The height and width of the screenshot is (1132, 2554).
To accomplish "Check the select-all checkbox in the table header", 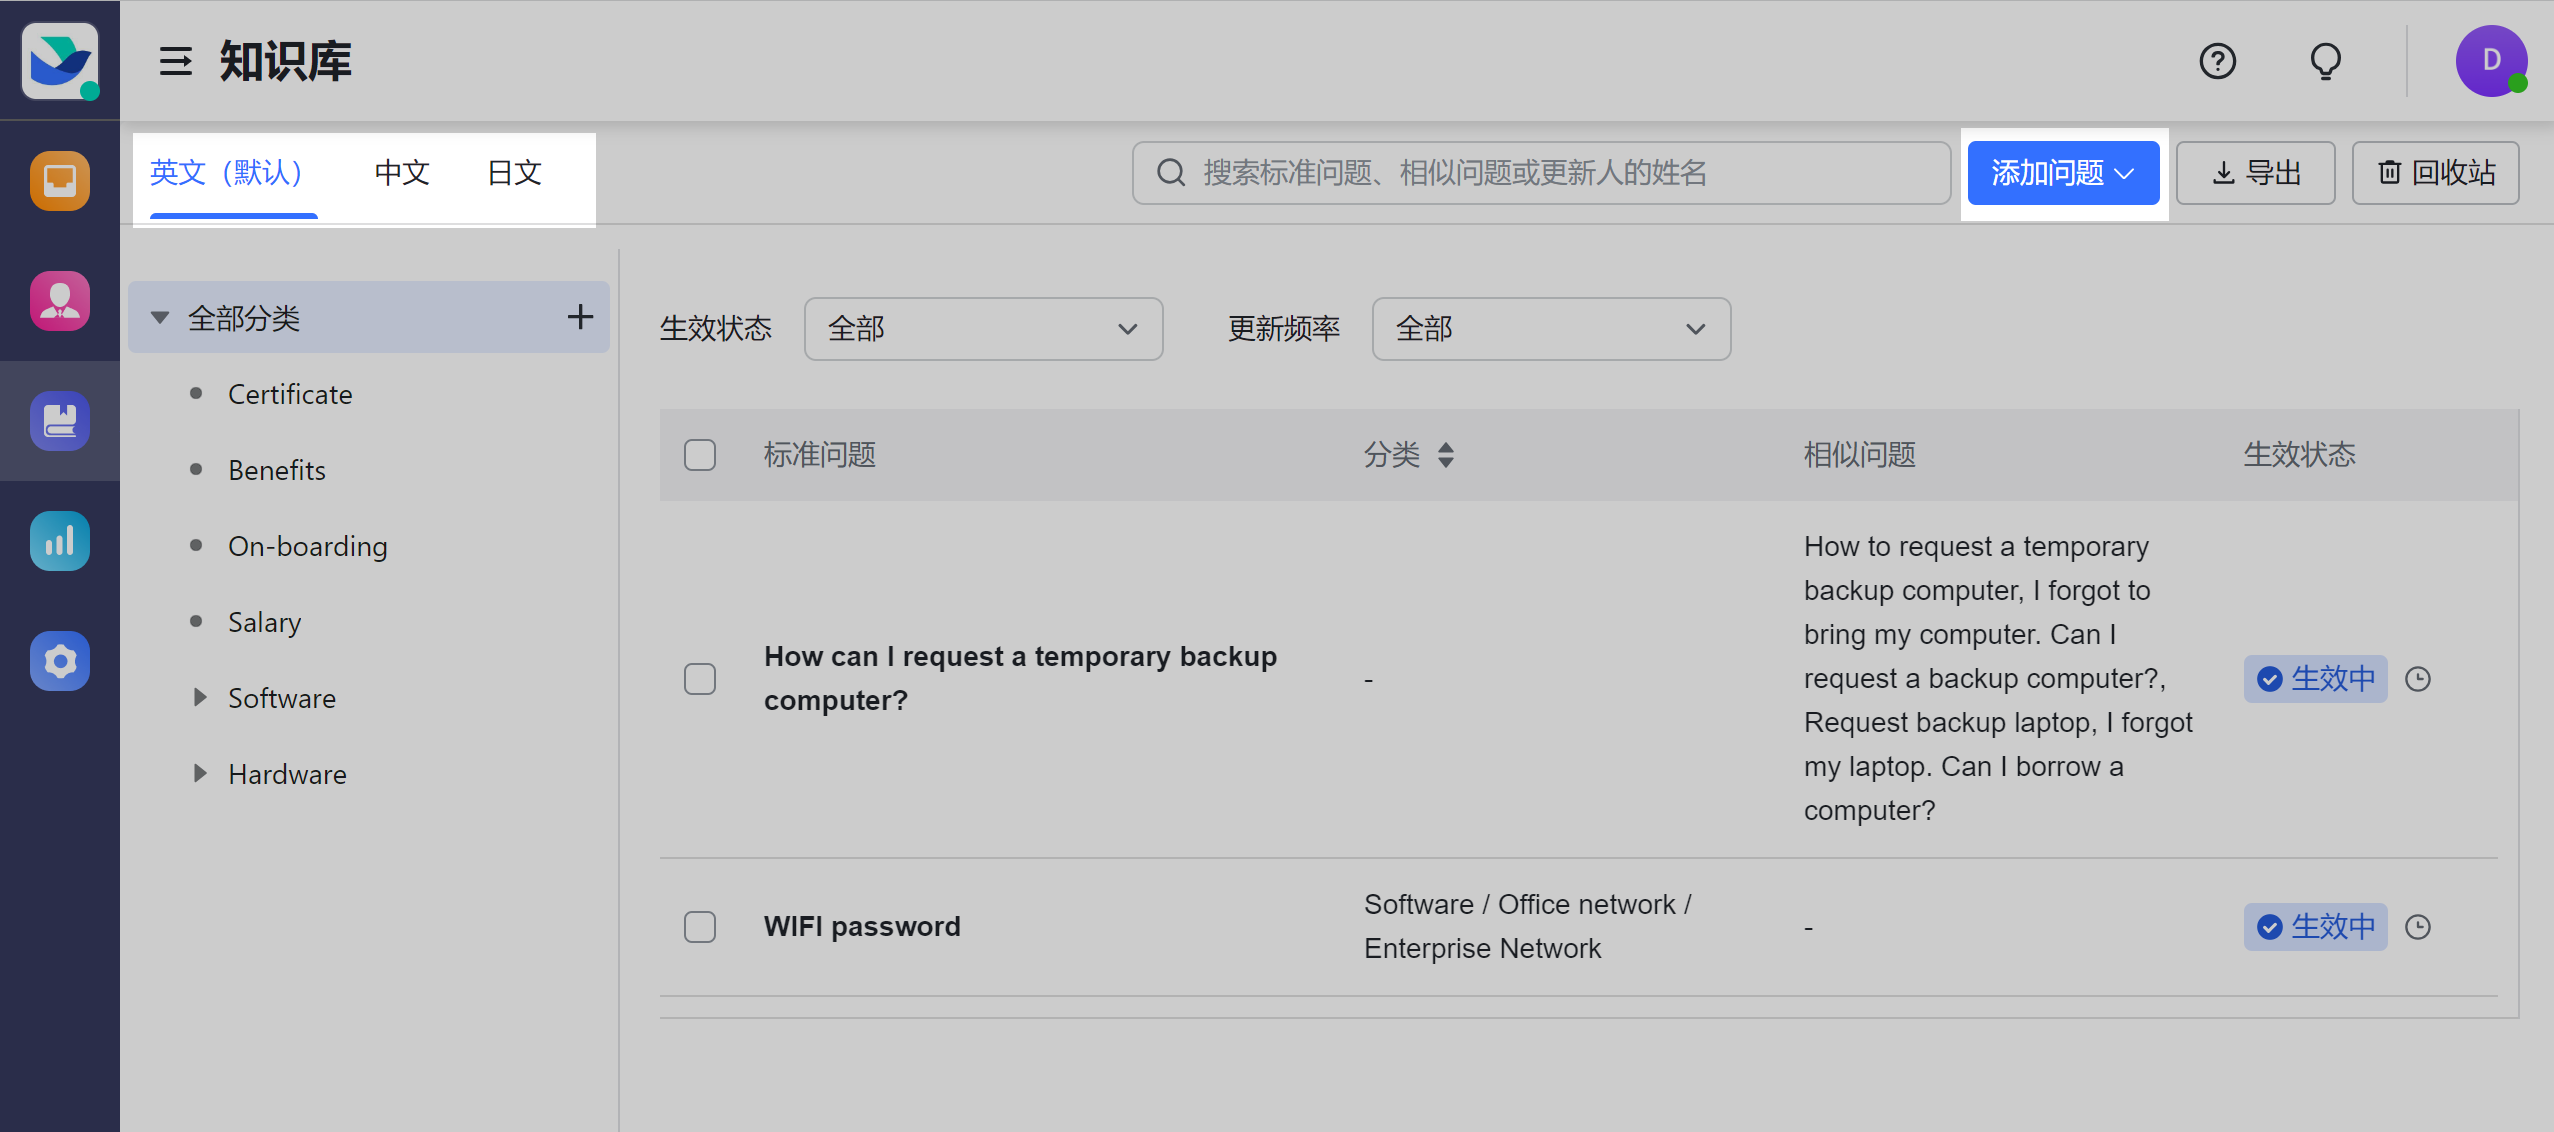I will click(699, 454).
